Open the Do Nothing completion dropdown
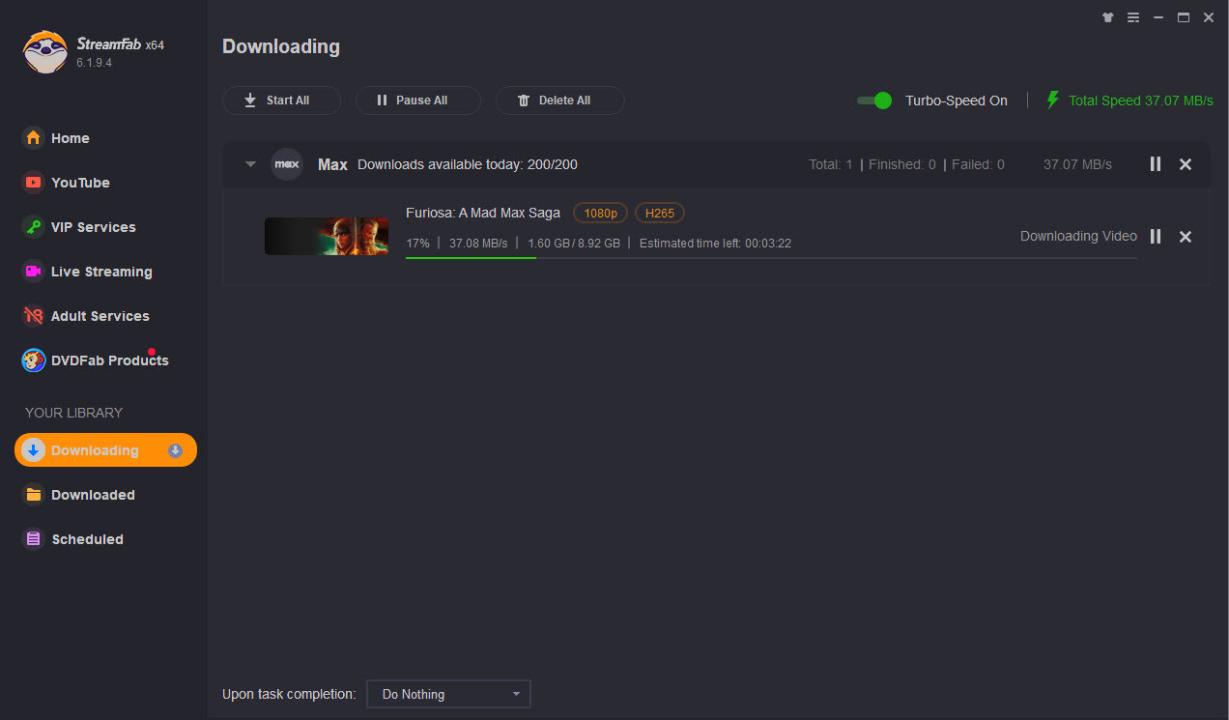Viewport: 1229px width, 720px height. (449, 694)
